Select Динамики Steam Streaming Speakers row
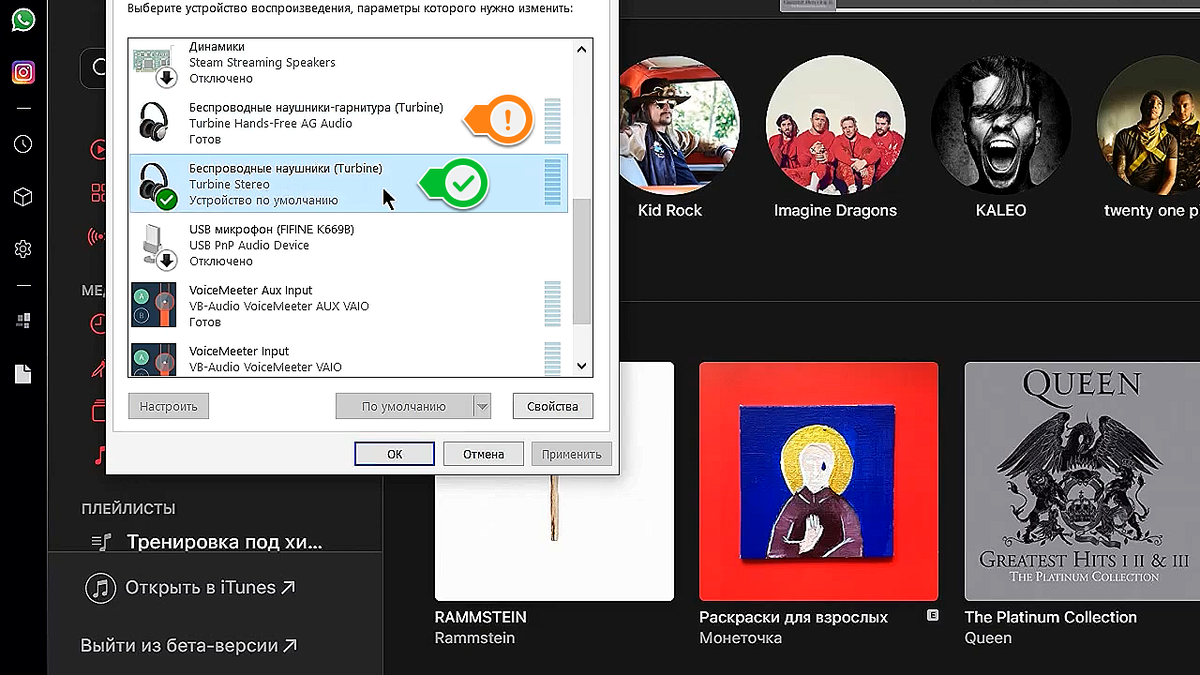This screenshot has width=1200, height=675. (x=350, y=63)
